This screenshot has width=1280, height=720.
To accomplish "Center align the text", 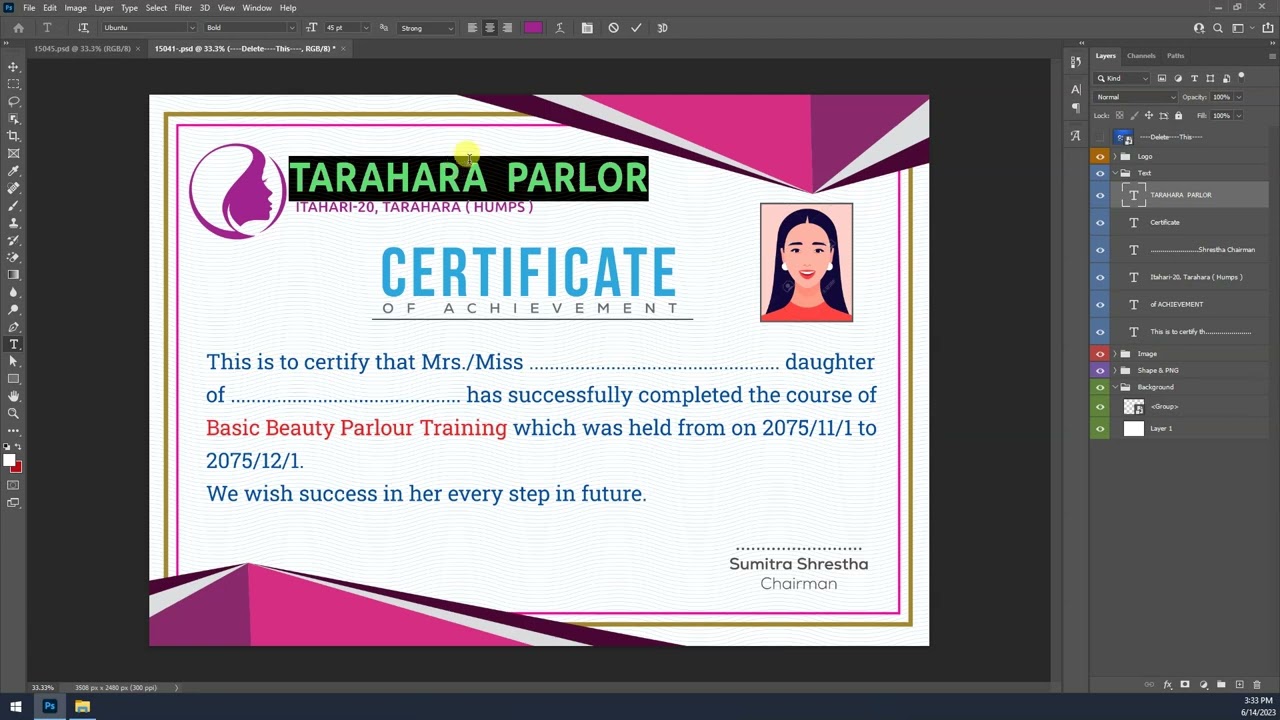I will (x=489, y=28).
